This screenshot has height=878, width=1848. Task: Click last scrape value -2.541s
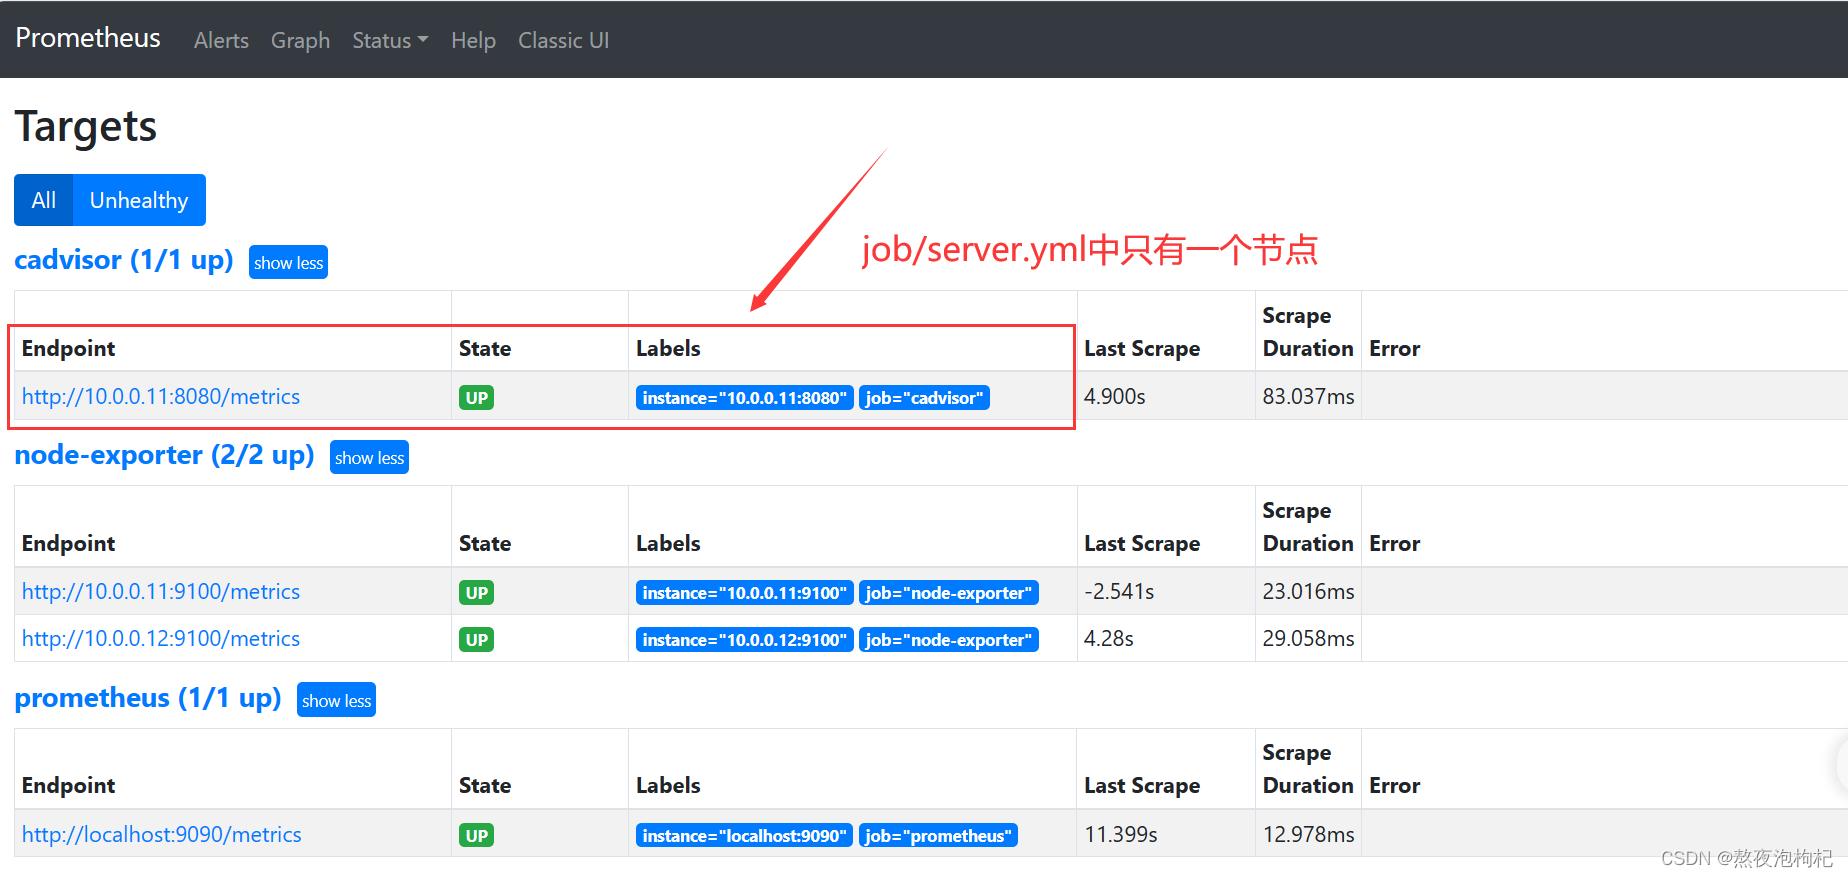1119,591
